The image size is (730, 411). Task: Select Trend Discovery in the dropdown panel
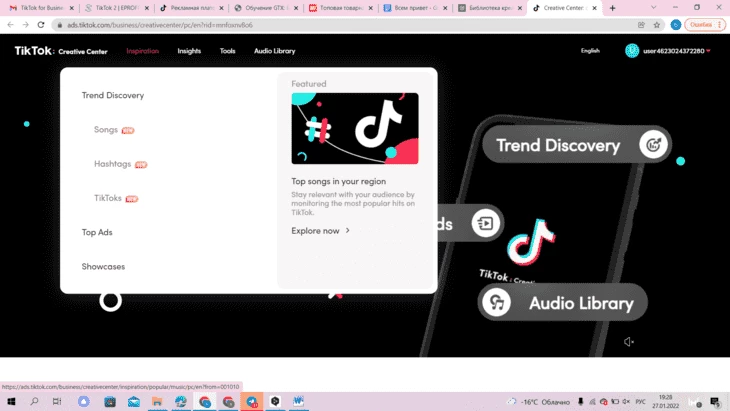click(113, 95)
